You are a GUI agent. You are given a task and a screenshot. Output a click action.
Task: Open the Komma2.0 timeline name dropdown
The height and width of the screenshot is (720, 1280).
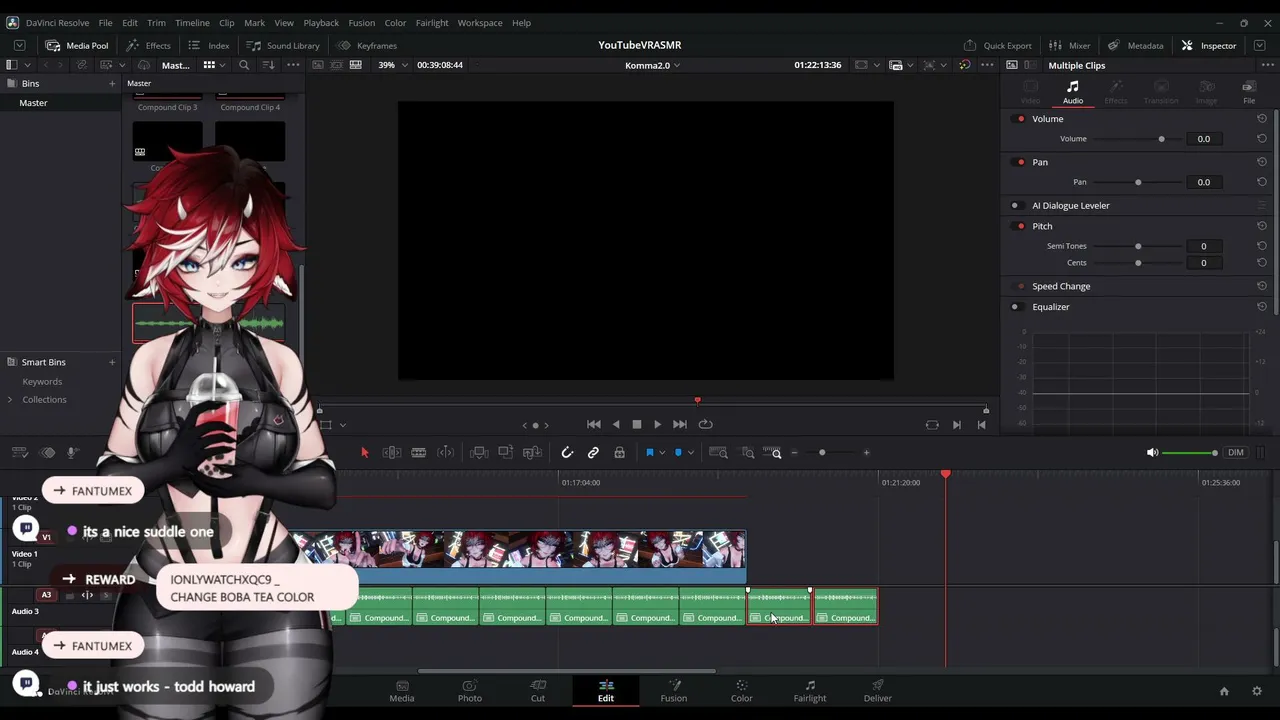point(652,65)
